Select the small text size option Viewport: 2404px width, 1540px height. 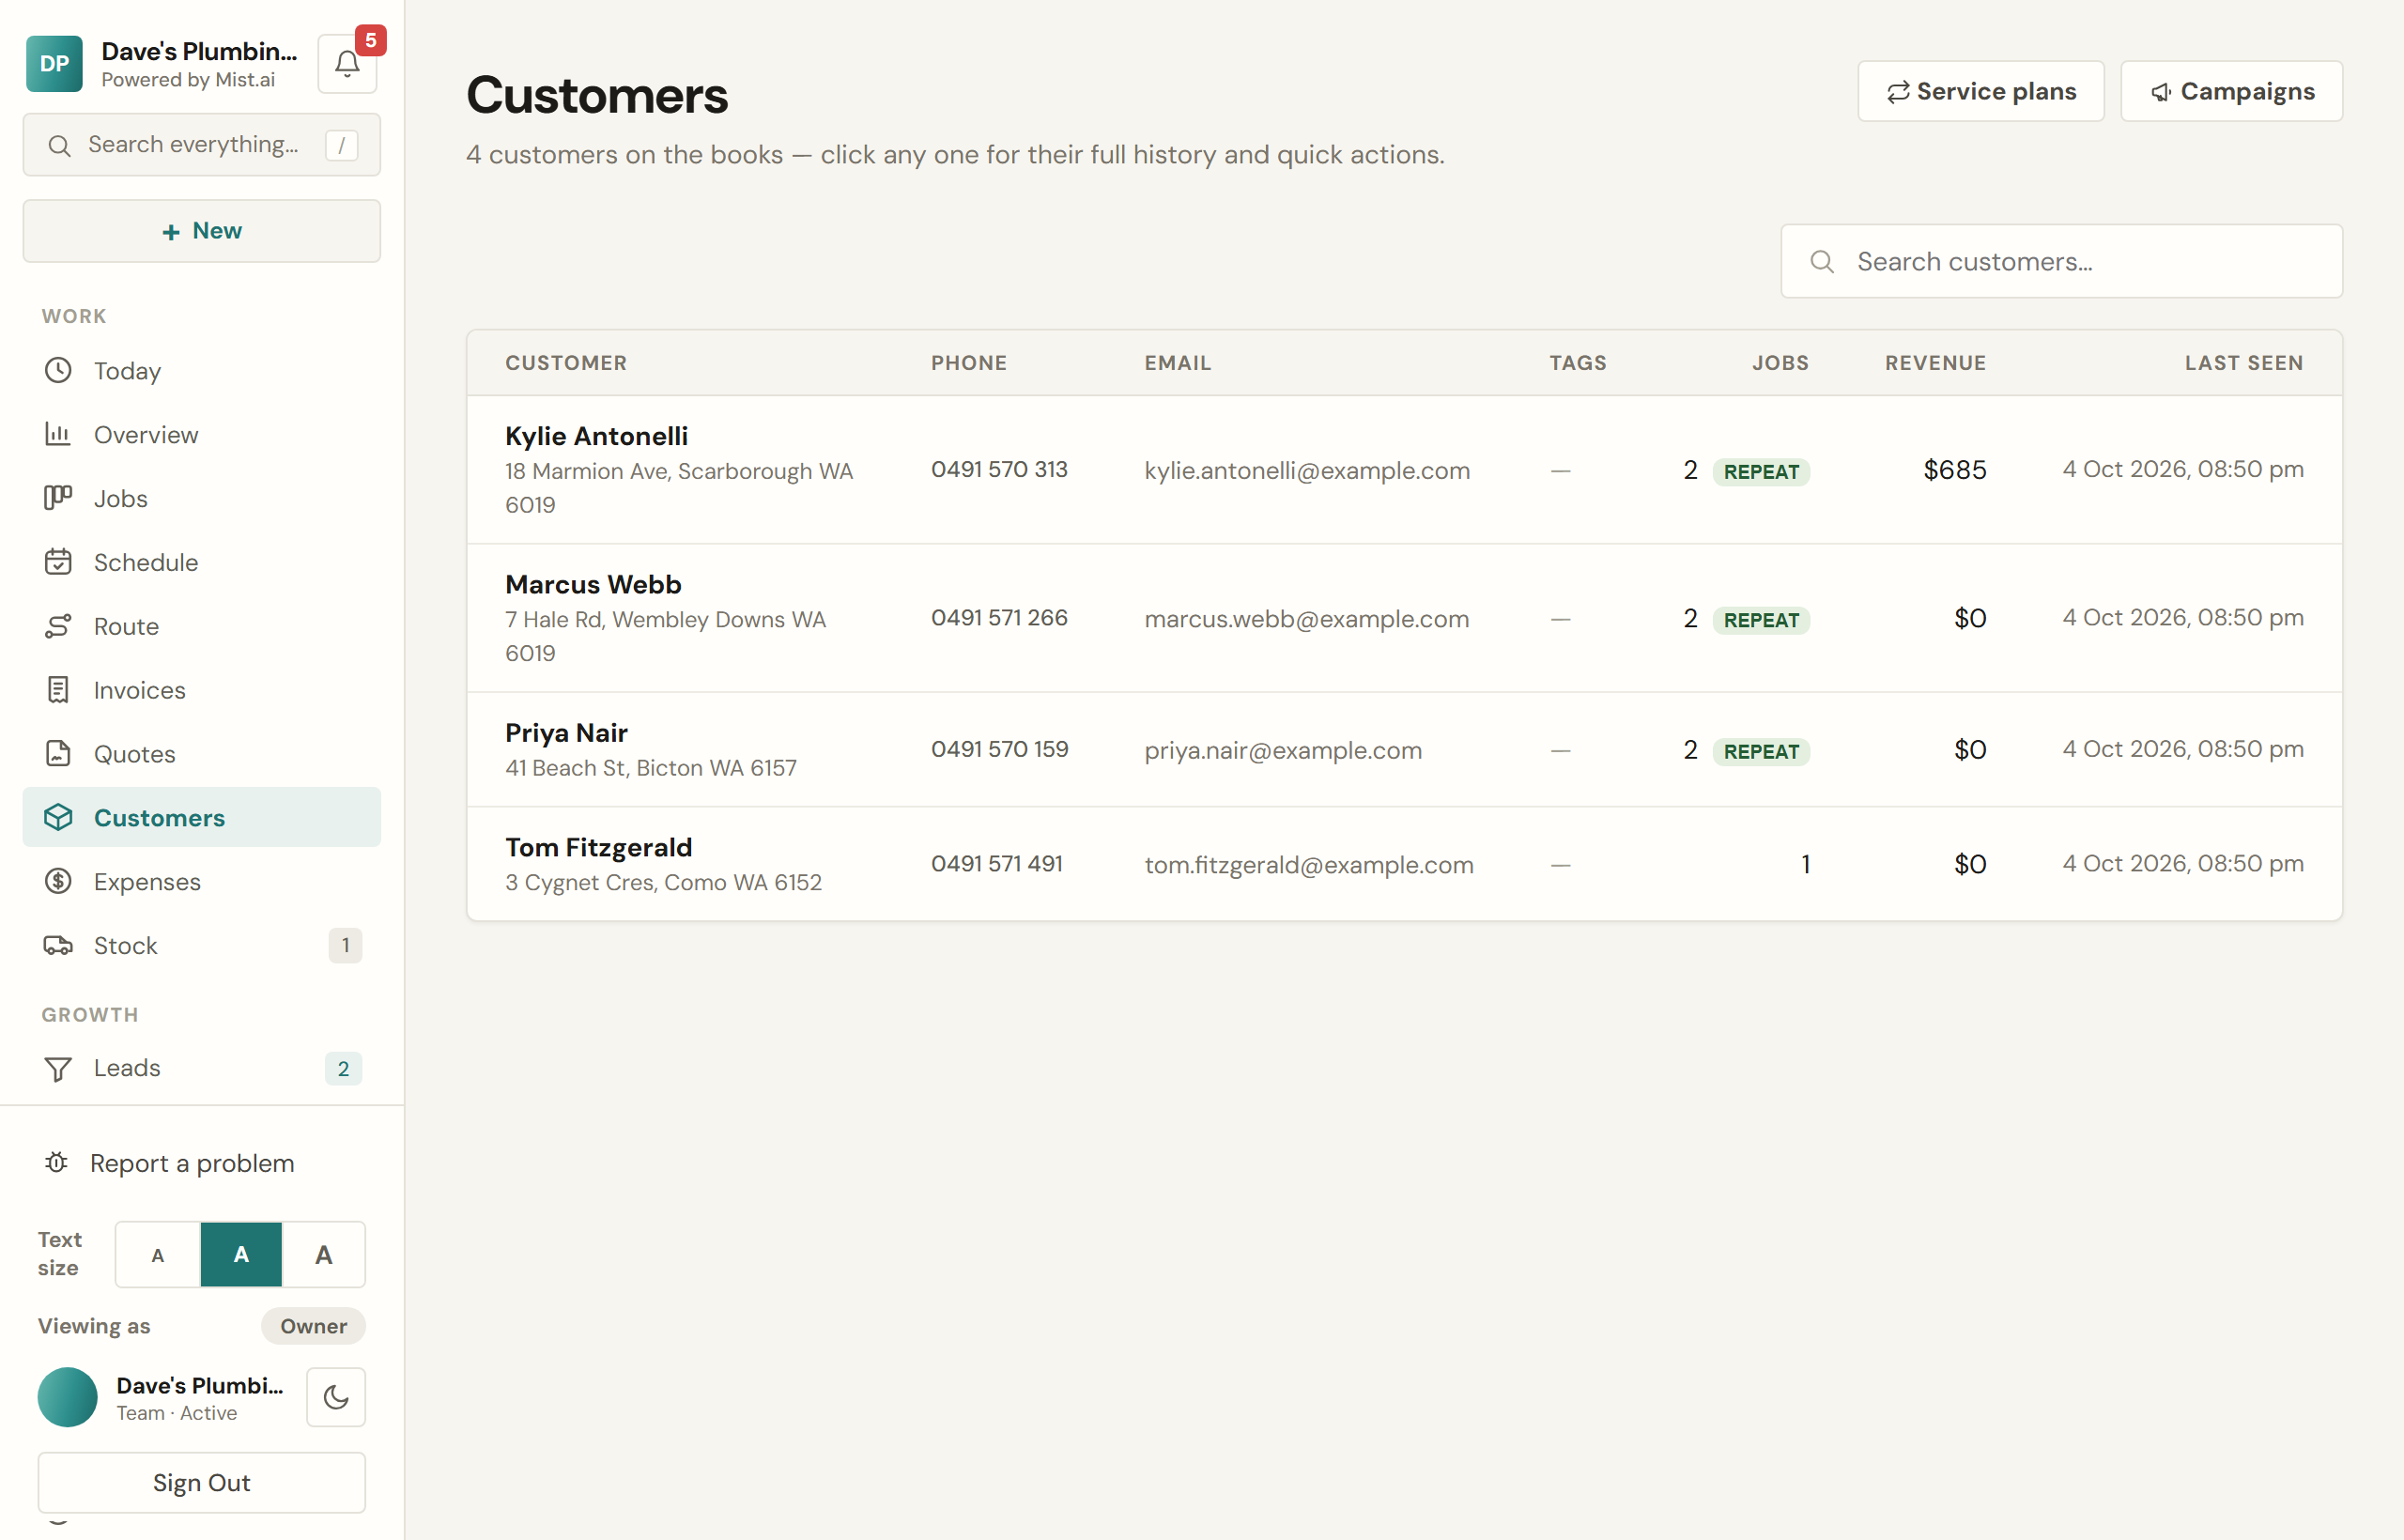click(158, 1255)
